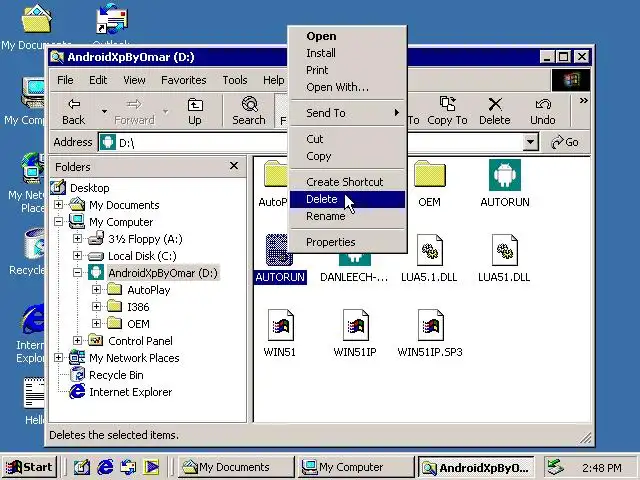This screenshot has height=480, width=640.
Task: Select Desktop in the folder tree
Action: (x=90, y=188)
